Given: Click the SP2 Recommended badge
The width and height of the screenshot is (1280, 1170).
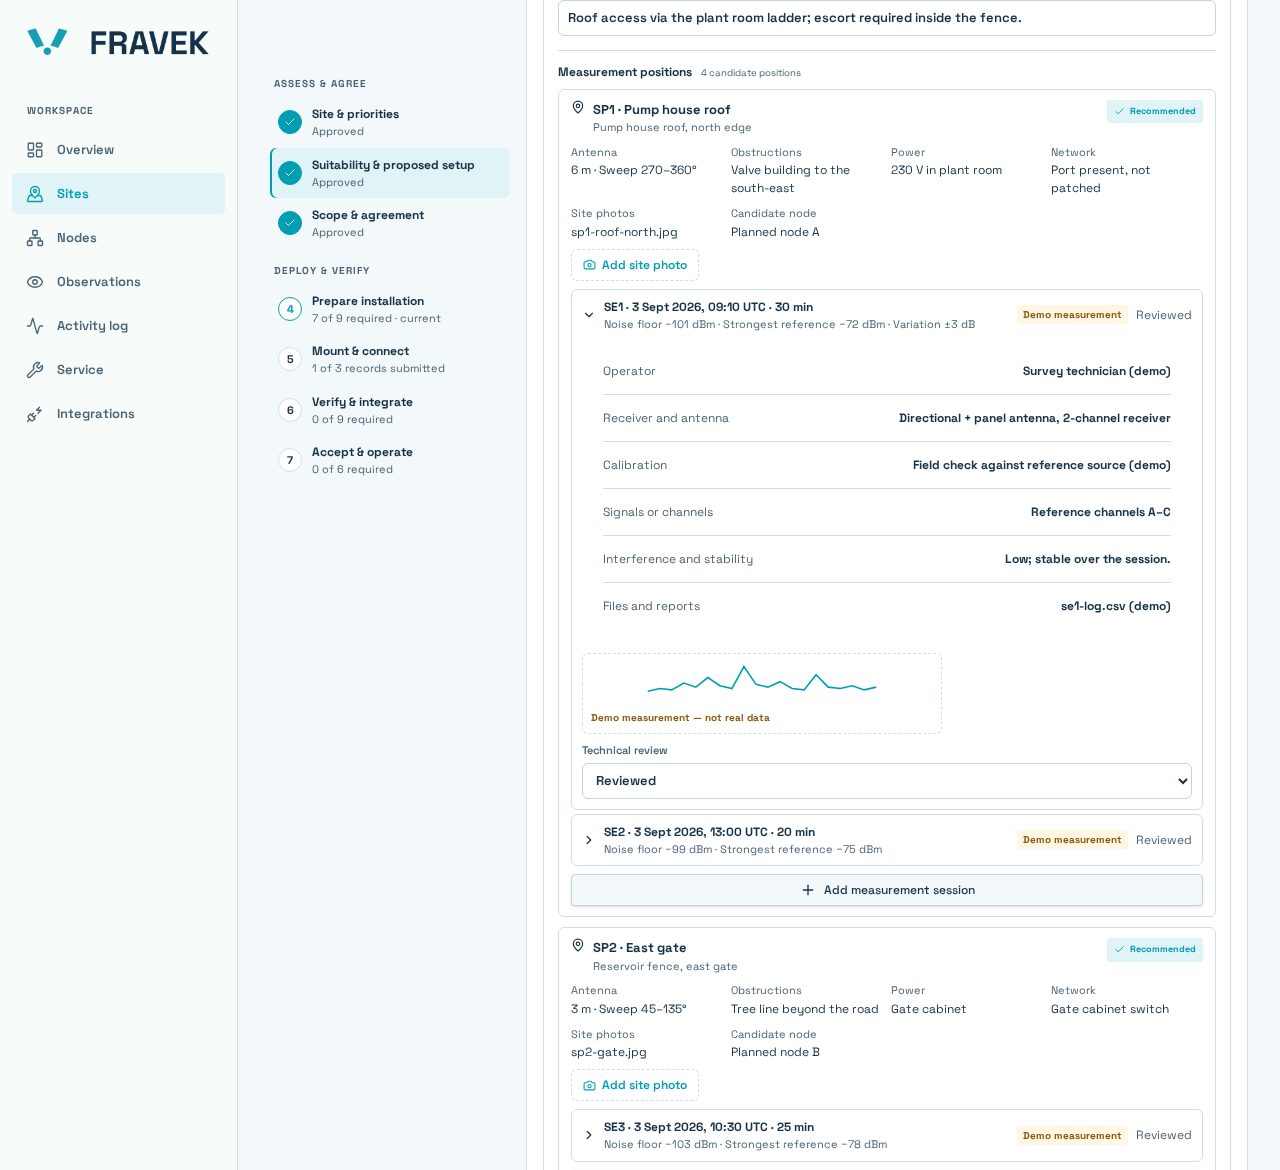Looking at the screenshot, I should coord(1155,949).
